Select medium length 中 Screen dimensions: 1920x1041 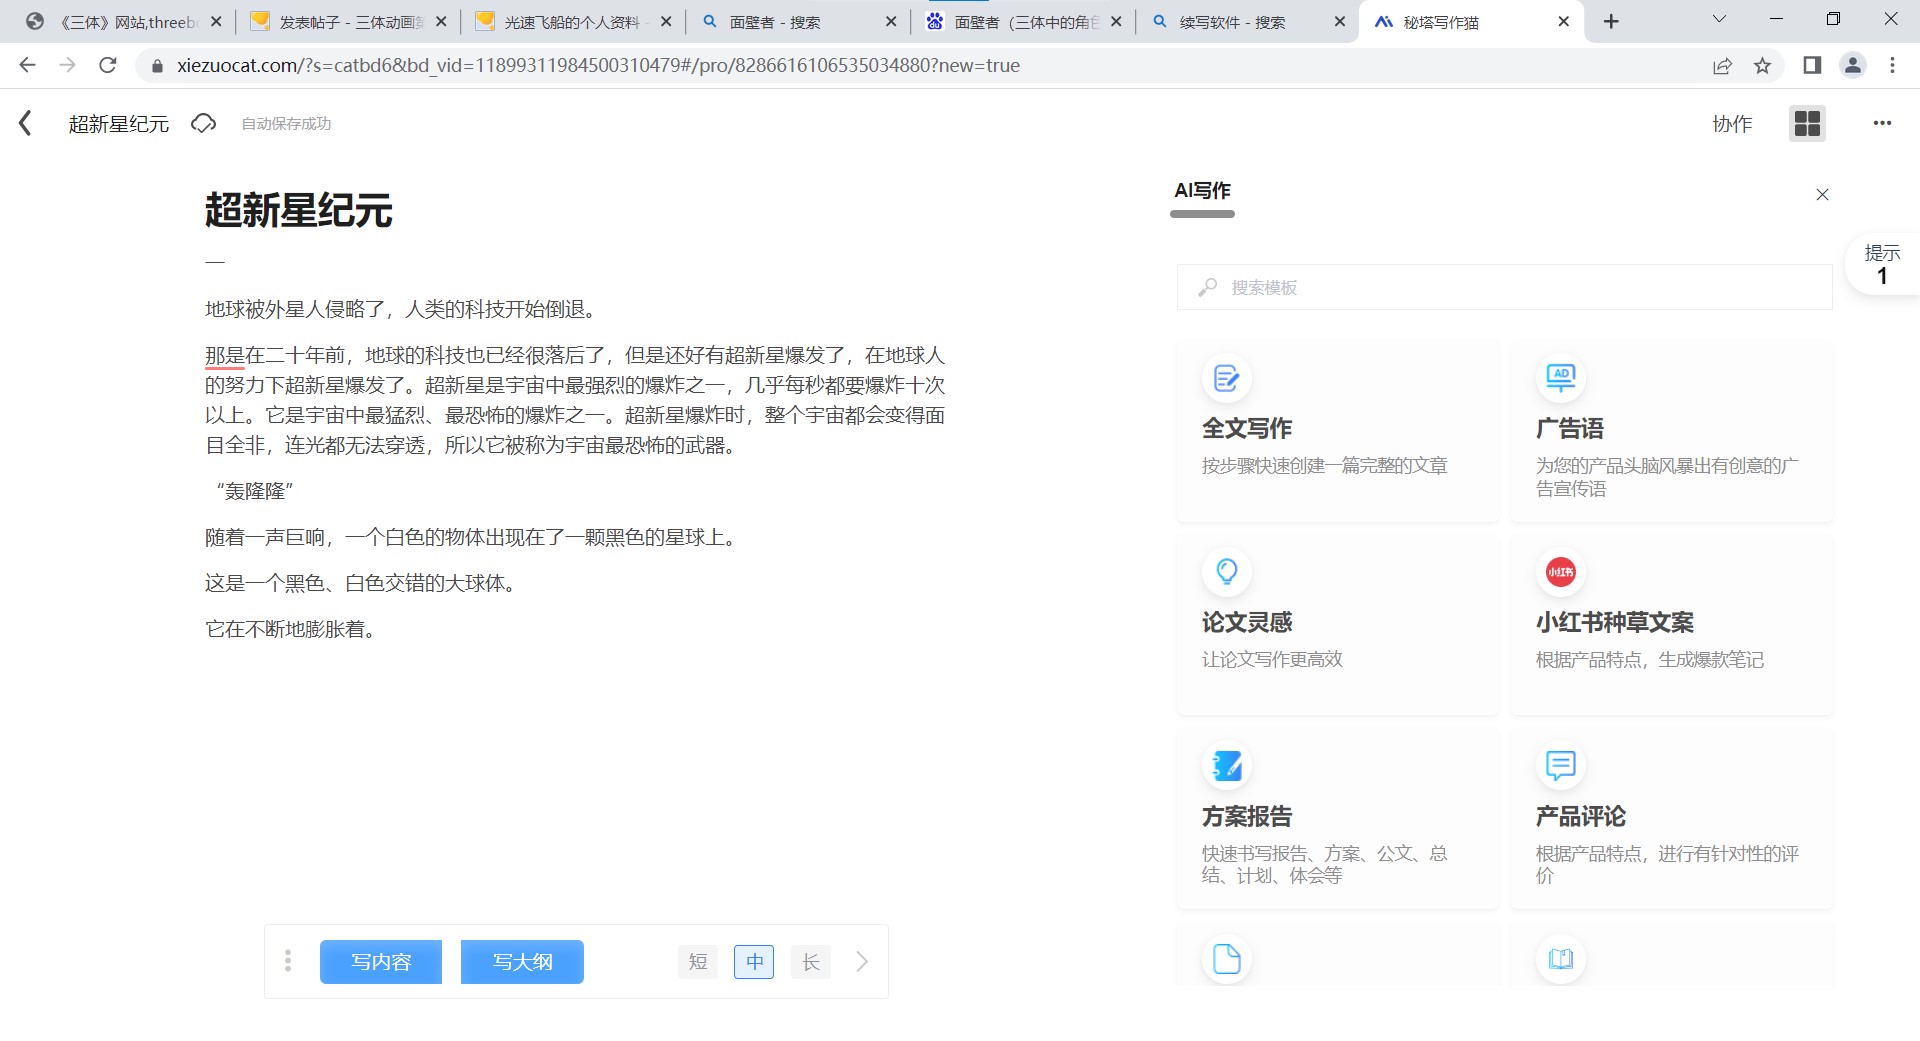(754, 962)
